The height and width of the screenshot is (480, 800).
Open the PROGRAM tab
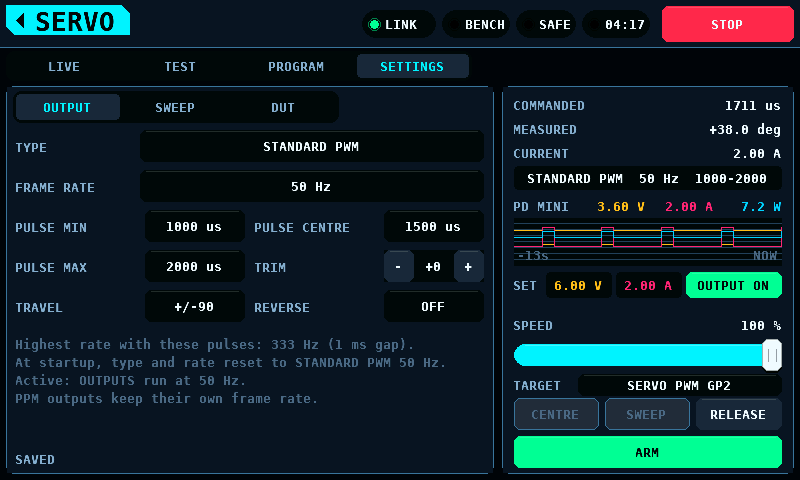[296, 66]
